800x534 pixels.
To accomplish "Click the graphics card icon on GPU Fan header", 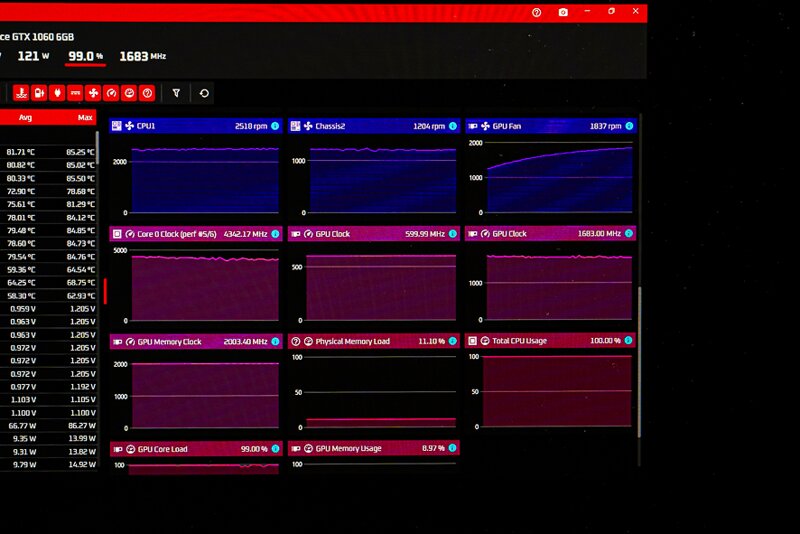I will click(472, 126).
